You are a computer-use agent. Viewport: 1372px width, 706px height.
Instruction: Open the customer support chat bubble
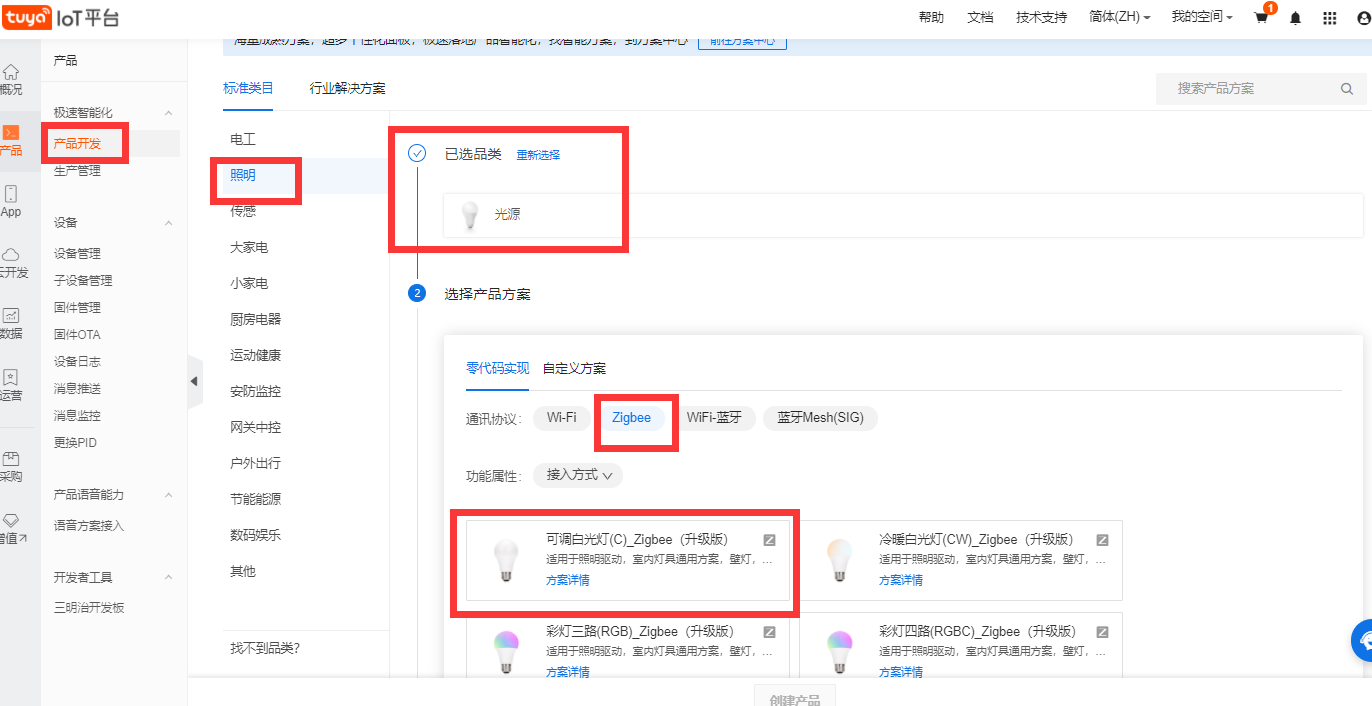(x=1361, y=640)
